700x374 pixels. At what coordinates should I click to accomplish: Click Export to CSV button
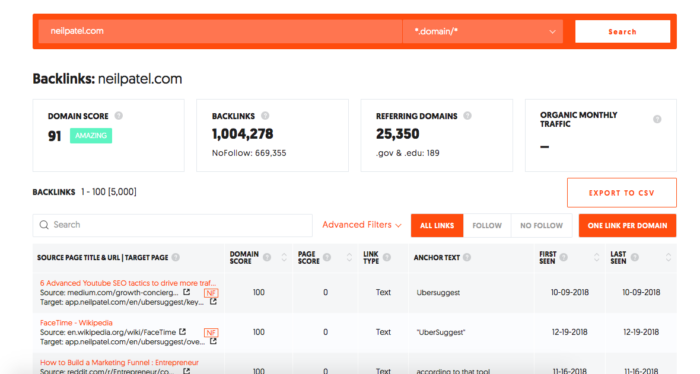pyautogui.click(x=621, y=193)
